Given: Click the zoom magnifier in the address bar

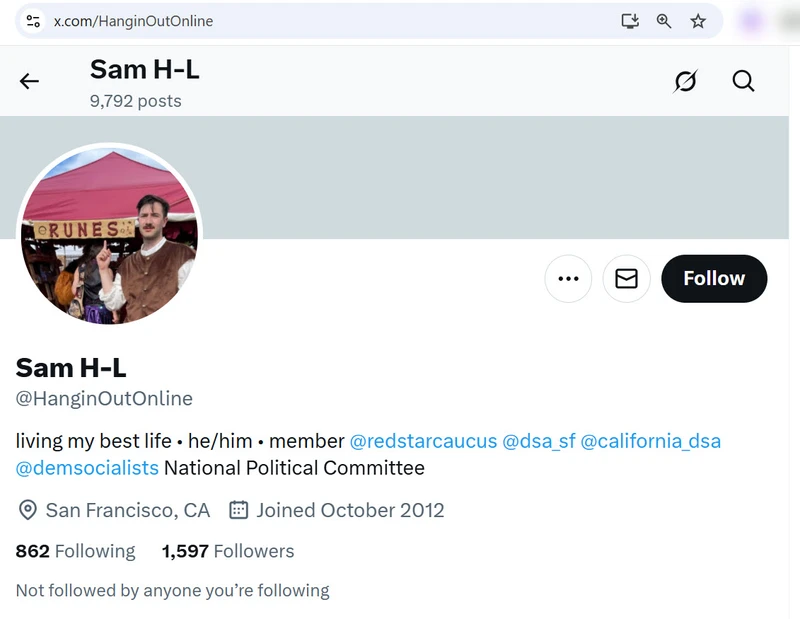Looking at the screenshot, I should [x=664, y=21].
